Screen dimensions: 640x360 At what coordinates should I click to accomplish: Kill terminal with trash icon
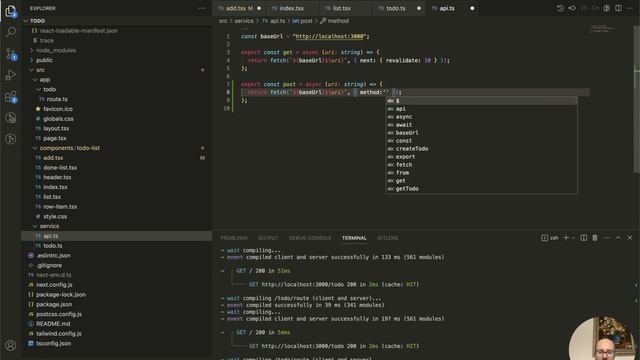click(x=595, y=238)
